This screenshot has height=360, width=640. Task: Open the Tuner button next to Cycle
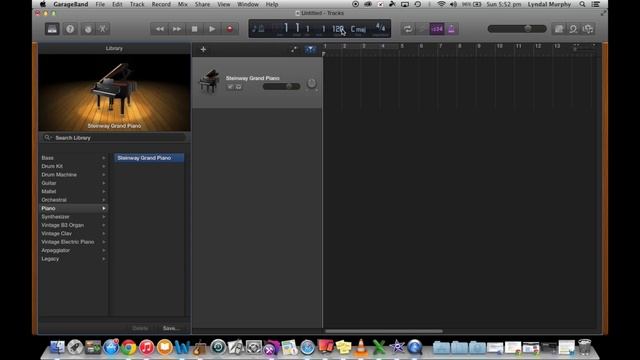[422, 29]
